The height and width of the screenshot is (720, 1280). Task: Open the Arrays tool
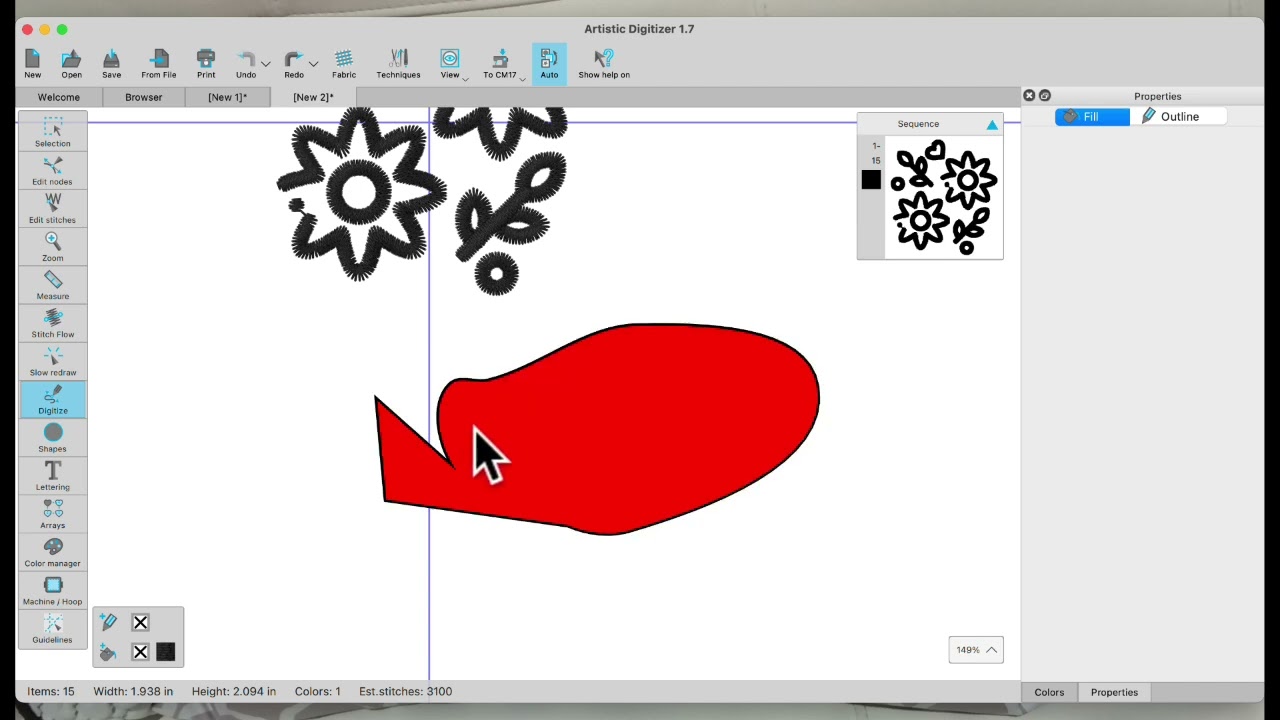click(x=53, y=513)
